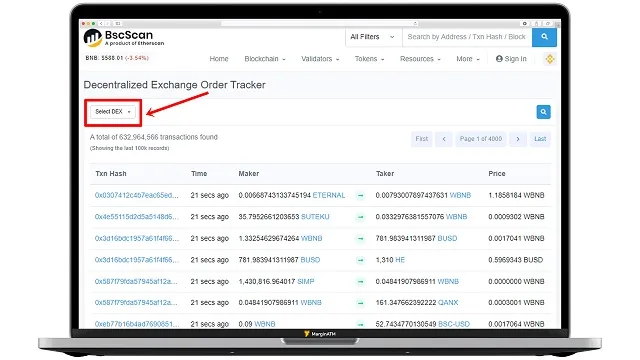Click the BscScan logo
This screenshot has width=640, height=360.
(x=124, y=38)
